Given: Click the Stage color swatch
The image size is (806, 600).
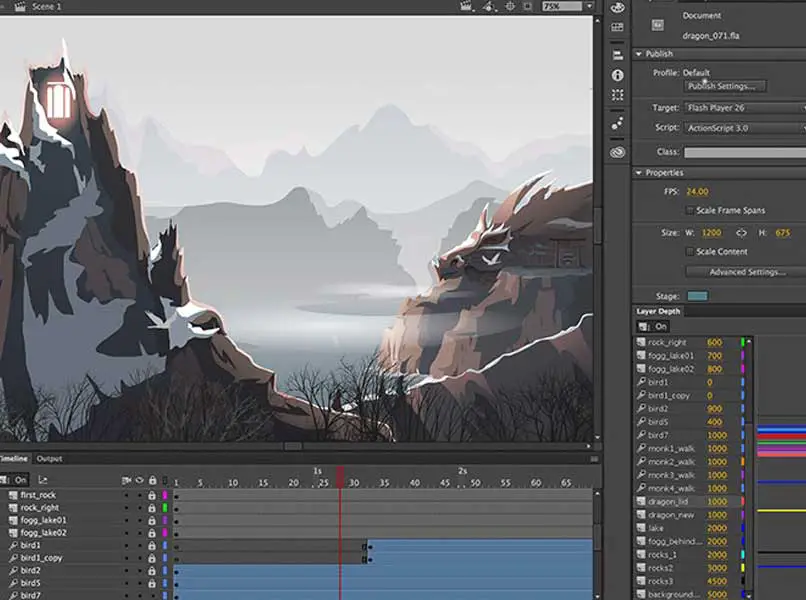Looking at the screenshot, I should [x=697, y=296].
